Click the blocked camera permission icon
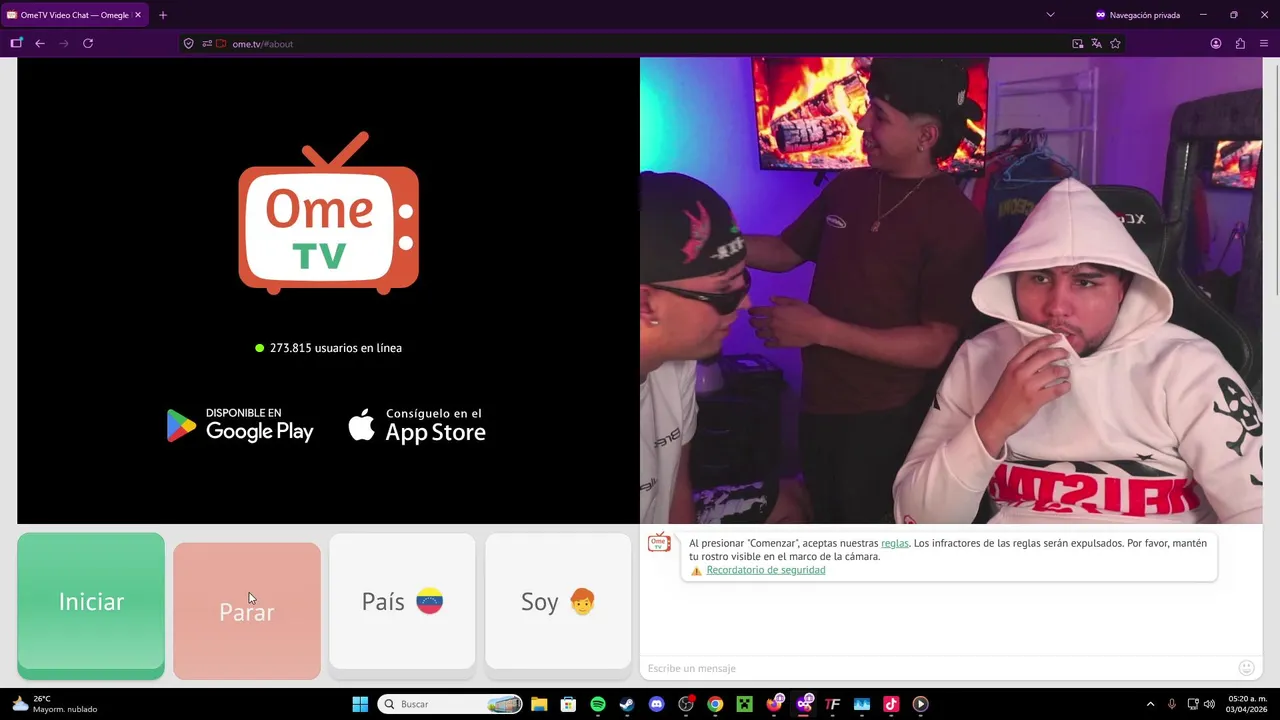The image size is (1280, 720). pos(221,44)
